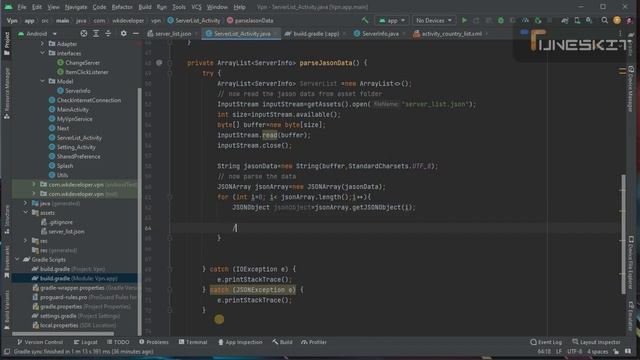Image resolution: width=640 pixels, height=360 pixels.
Task: Collapse the interfaces folder
Action: tap(42, 53)
